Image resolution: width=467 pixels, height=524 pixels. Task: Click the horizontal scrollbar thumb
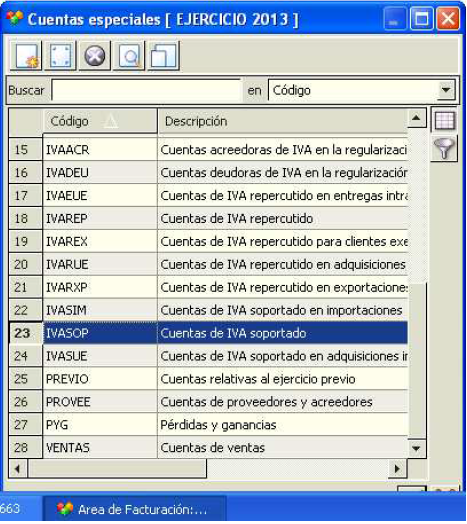pyautogui.click(x=117, y=469)
